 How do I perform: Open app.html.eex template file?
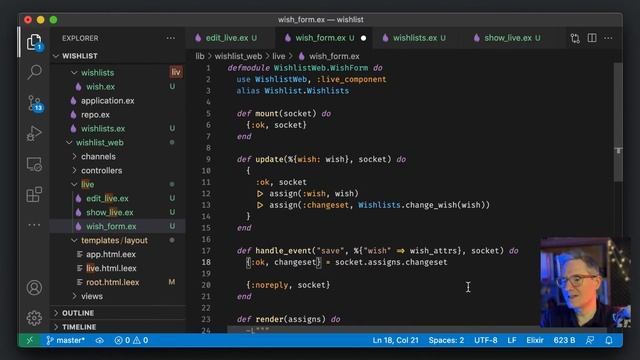coord(118,254)
